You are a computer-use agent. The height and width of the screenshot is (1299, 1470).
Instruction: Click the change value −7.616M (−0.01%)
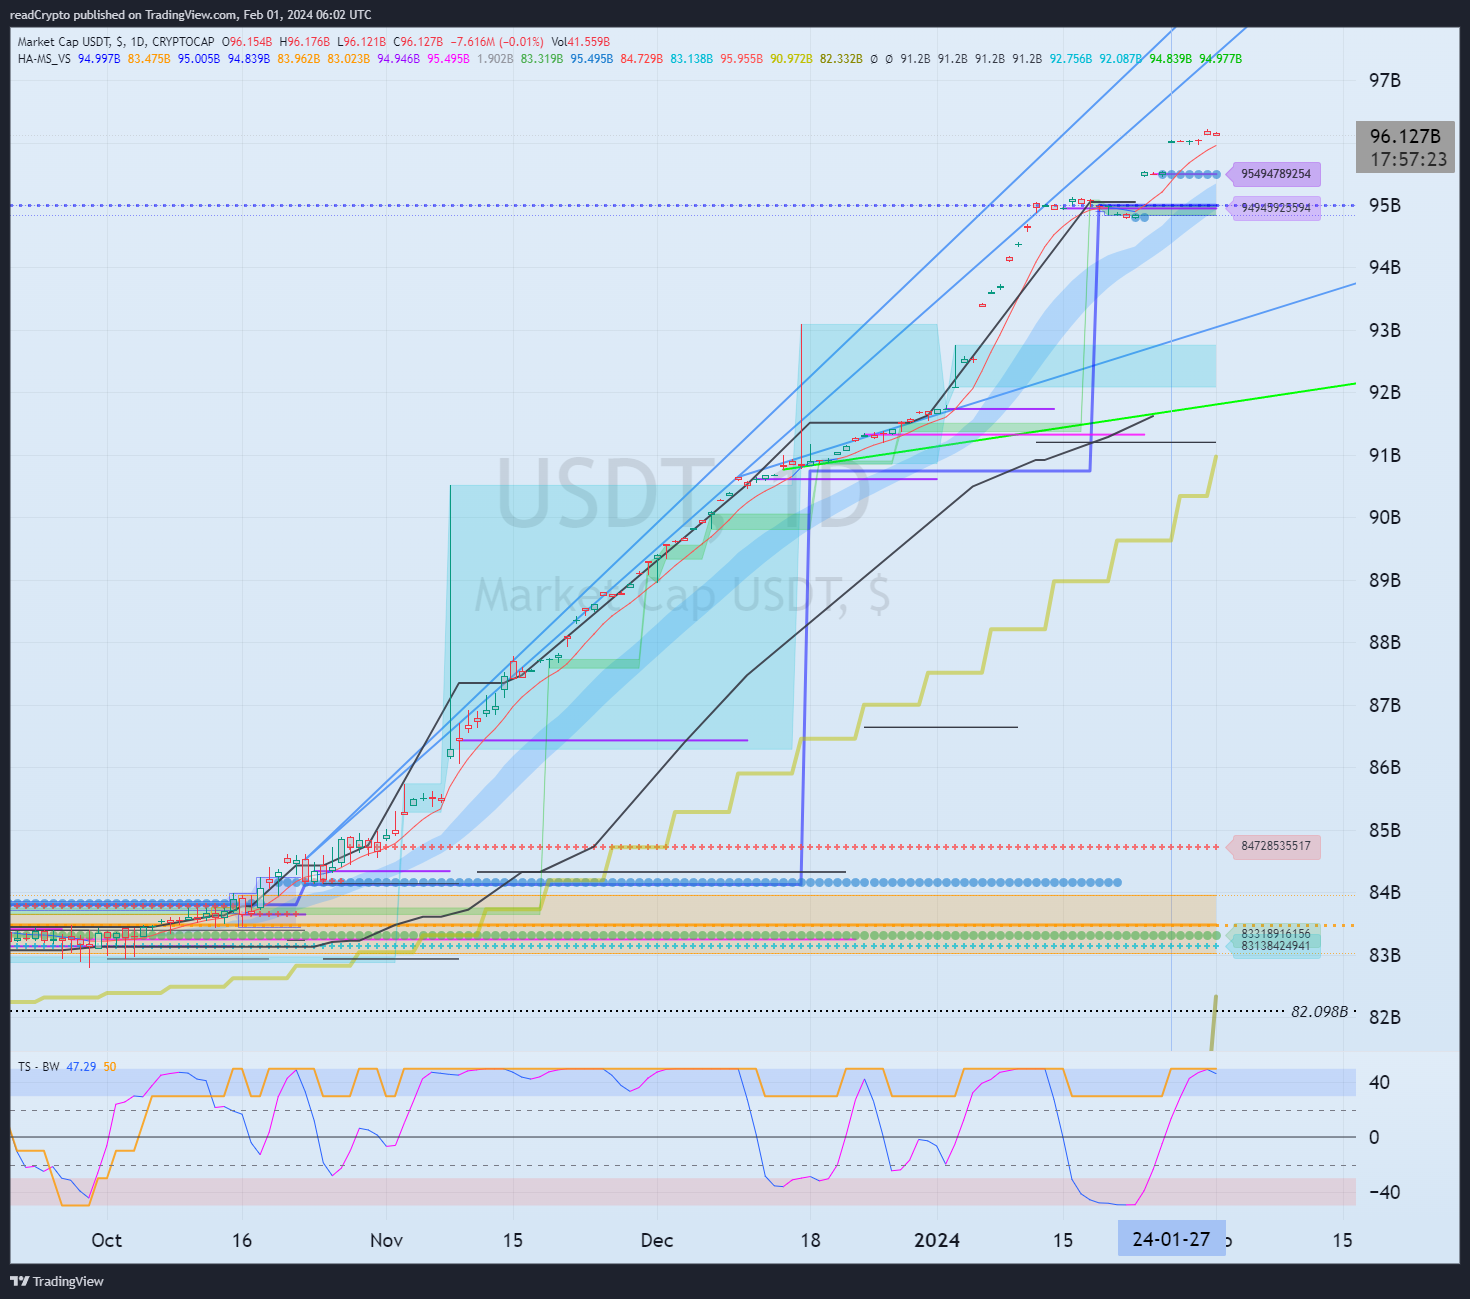[498, 42]
